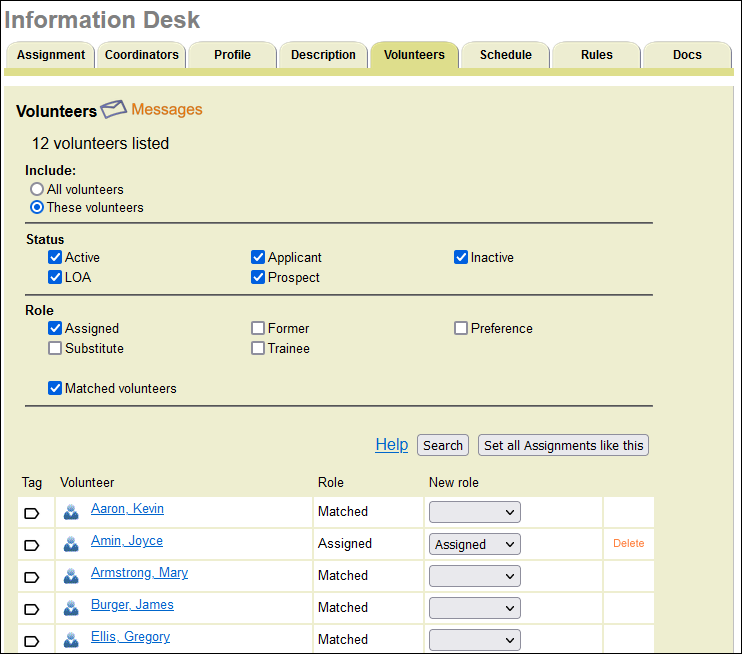Switch to the Schedule tab
Screen dimensions: 742x654
point(505,55)
